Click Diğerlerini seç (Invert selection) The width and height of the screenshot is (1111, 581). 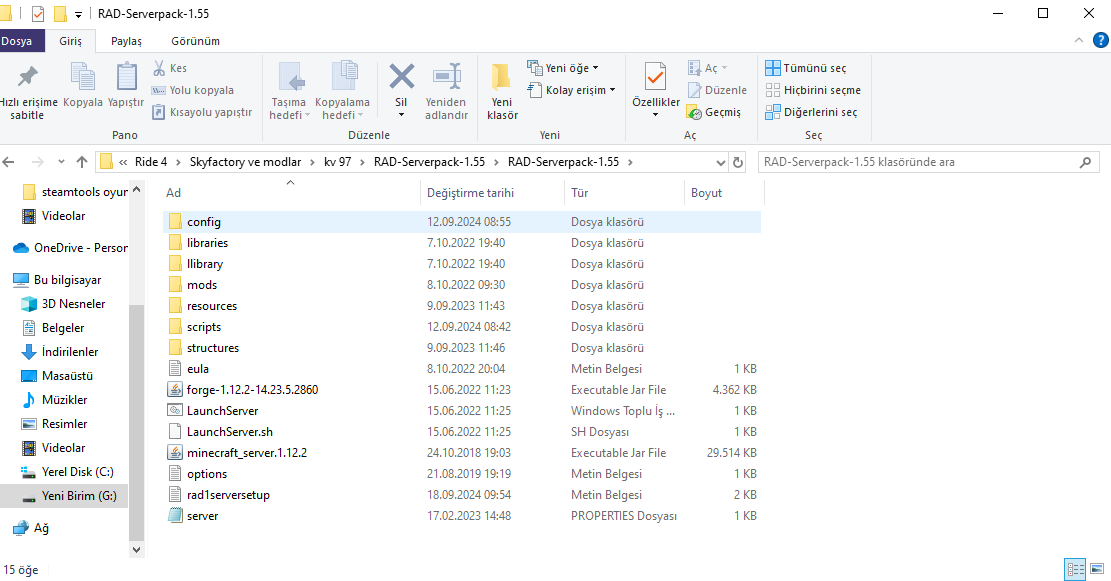[x=811, y=112]
